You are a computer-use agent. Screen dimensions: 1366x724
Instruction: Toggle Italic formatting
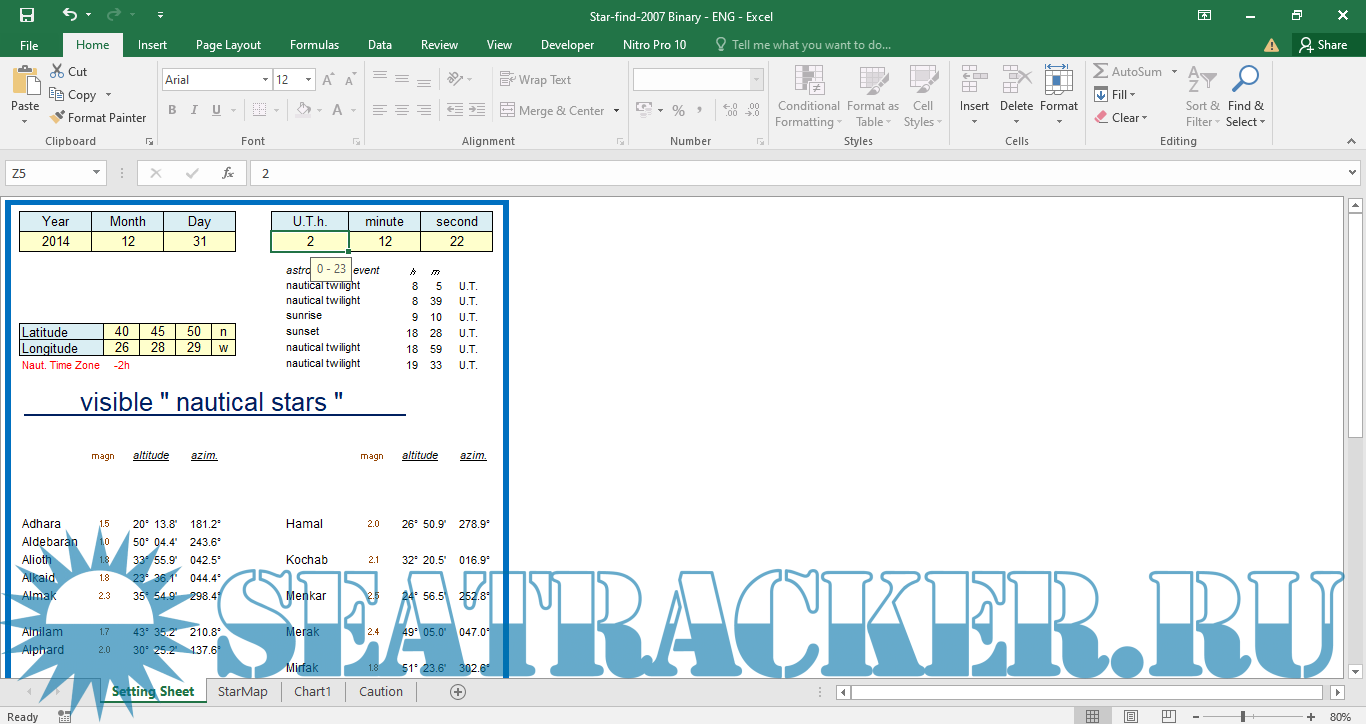(x=194, y=110)
